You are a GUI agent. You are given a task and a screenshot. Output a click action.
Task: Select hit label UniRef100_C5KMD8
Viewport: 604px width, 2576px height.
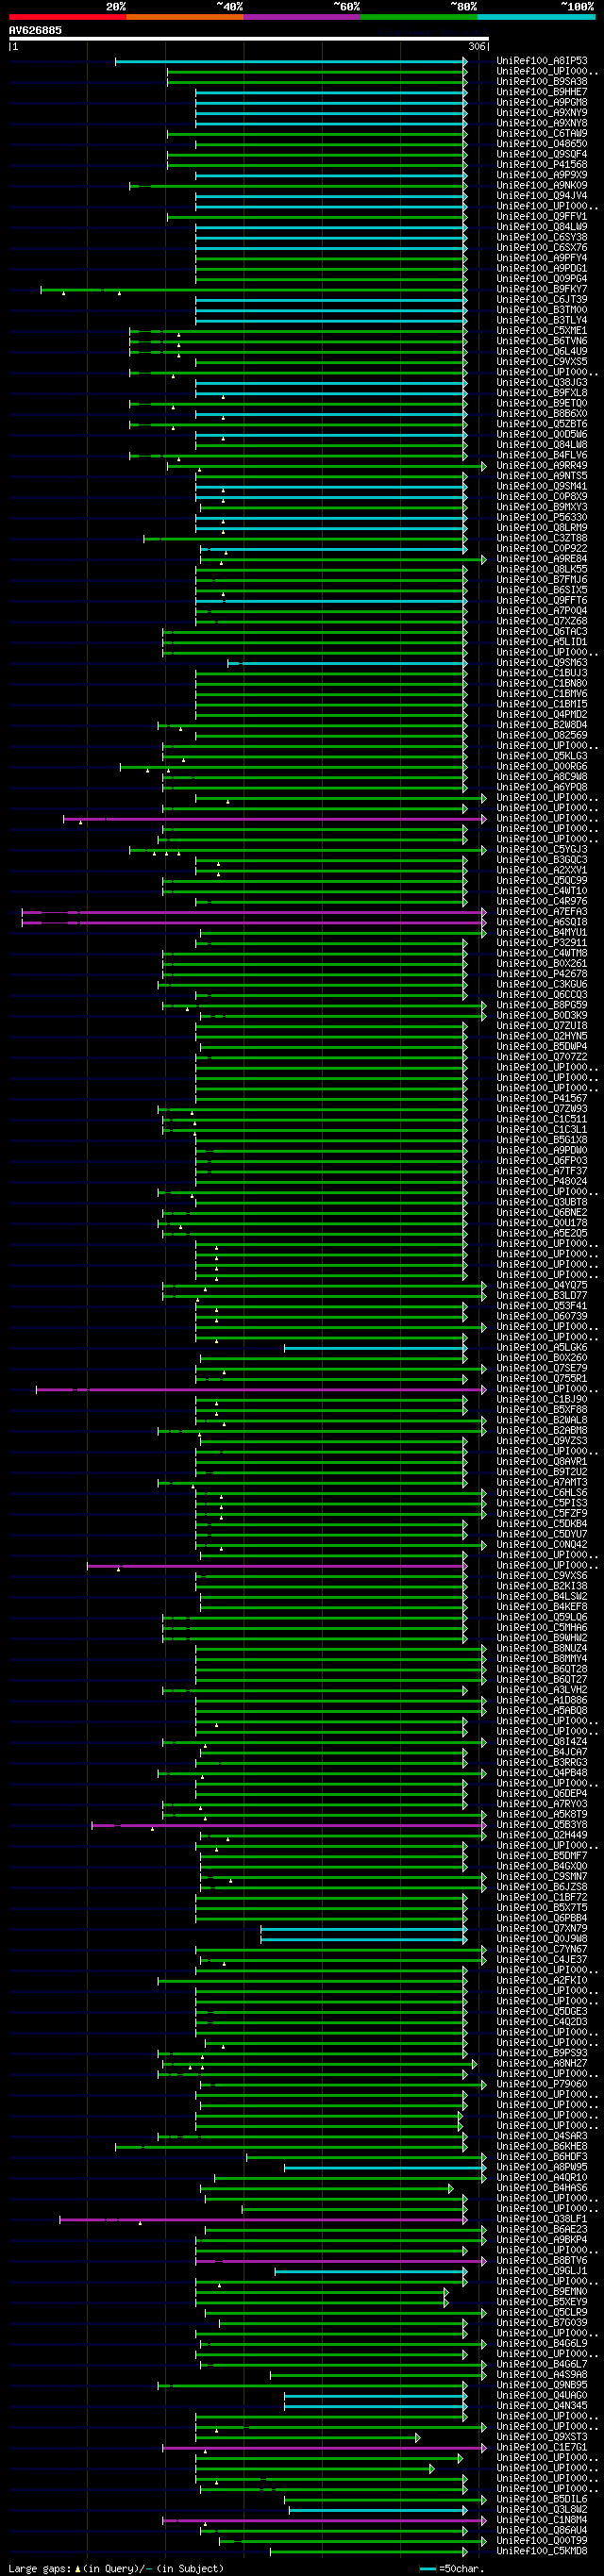[x=542, y=2550]
